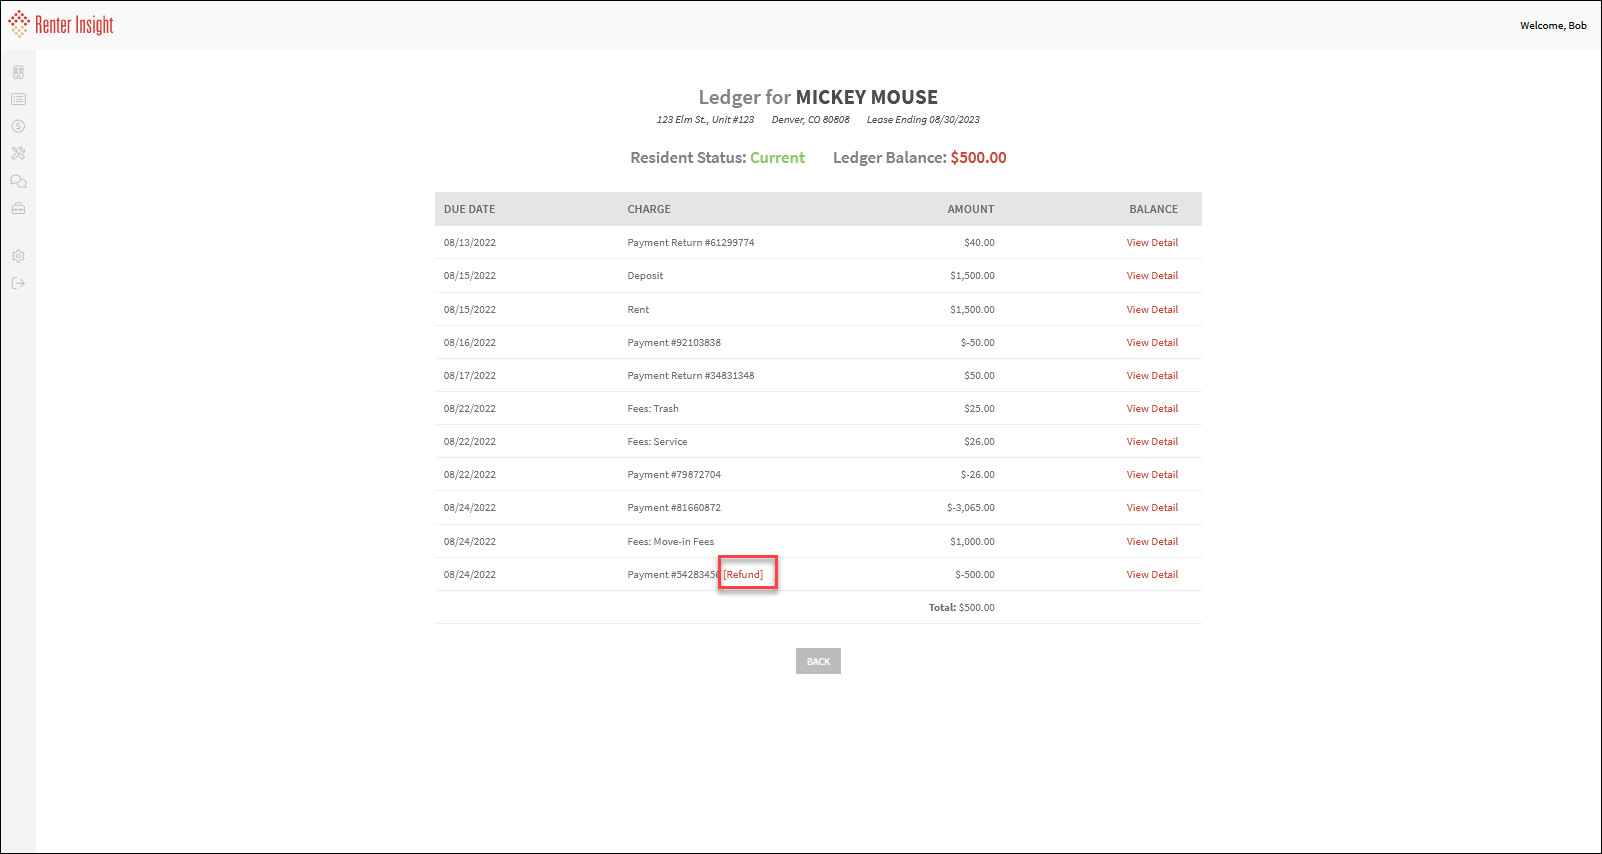View detail for Fees: Service
The width and height of the screenshot is (1602, 854).
(1152, 441)
